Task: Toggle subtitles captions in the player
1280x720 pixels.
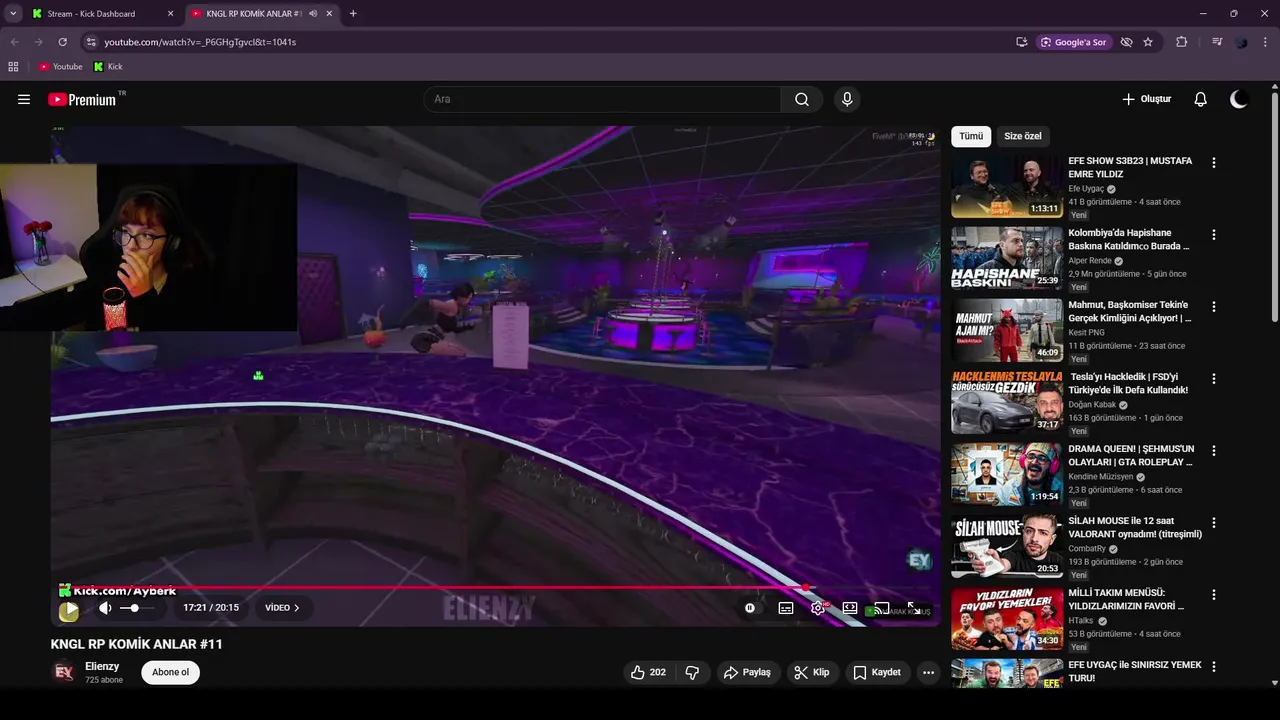Action: [786, 608]
